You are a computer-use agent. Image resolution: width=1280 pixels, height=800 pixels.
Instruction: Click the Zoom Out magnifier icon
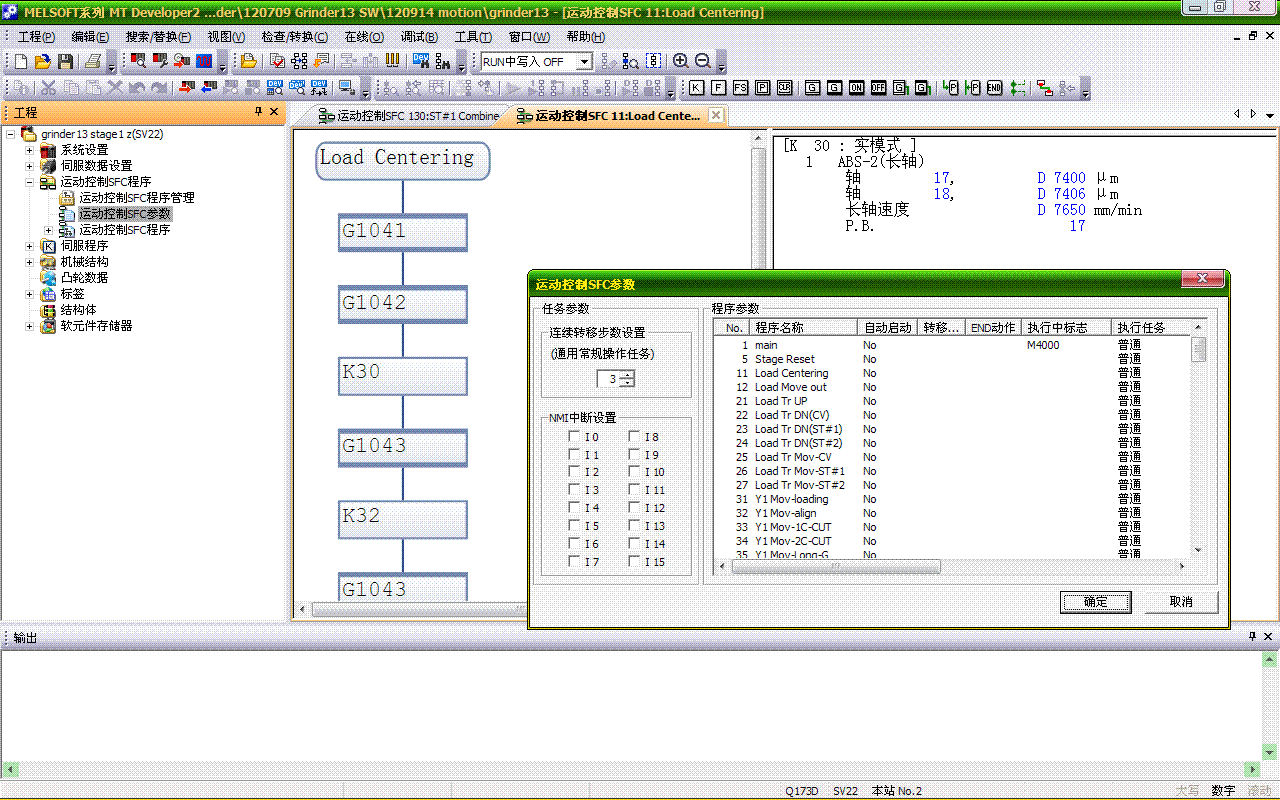coord(703,61)
